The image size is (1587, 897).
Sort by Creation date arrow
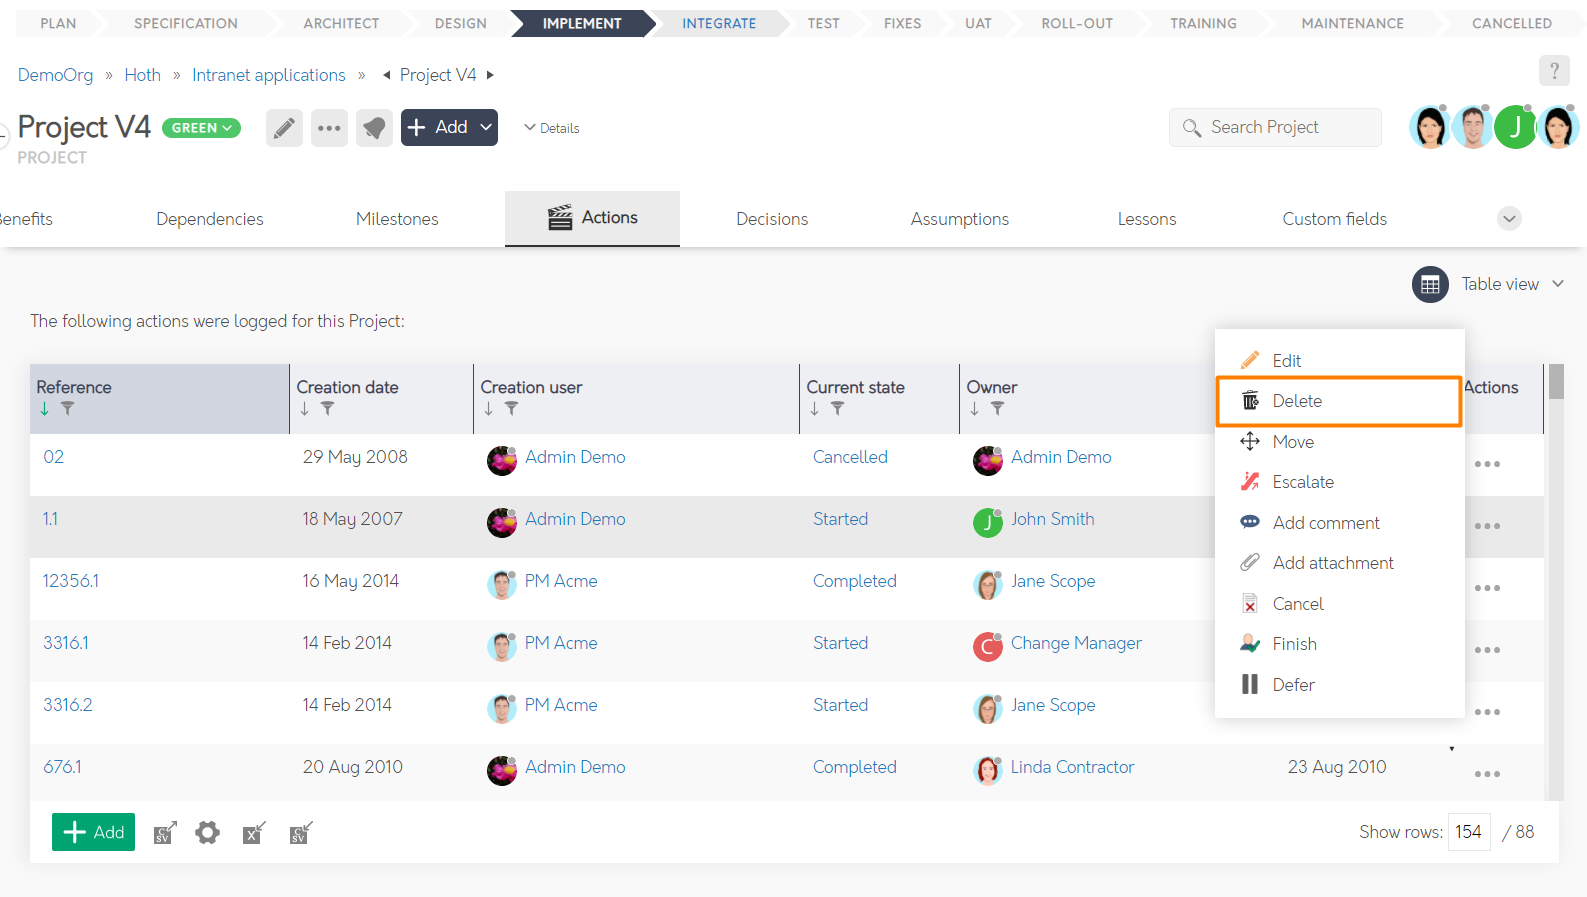click(304, 409)
